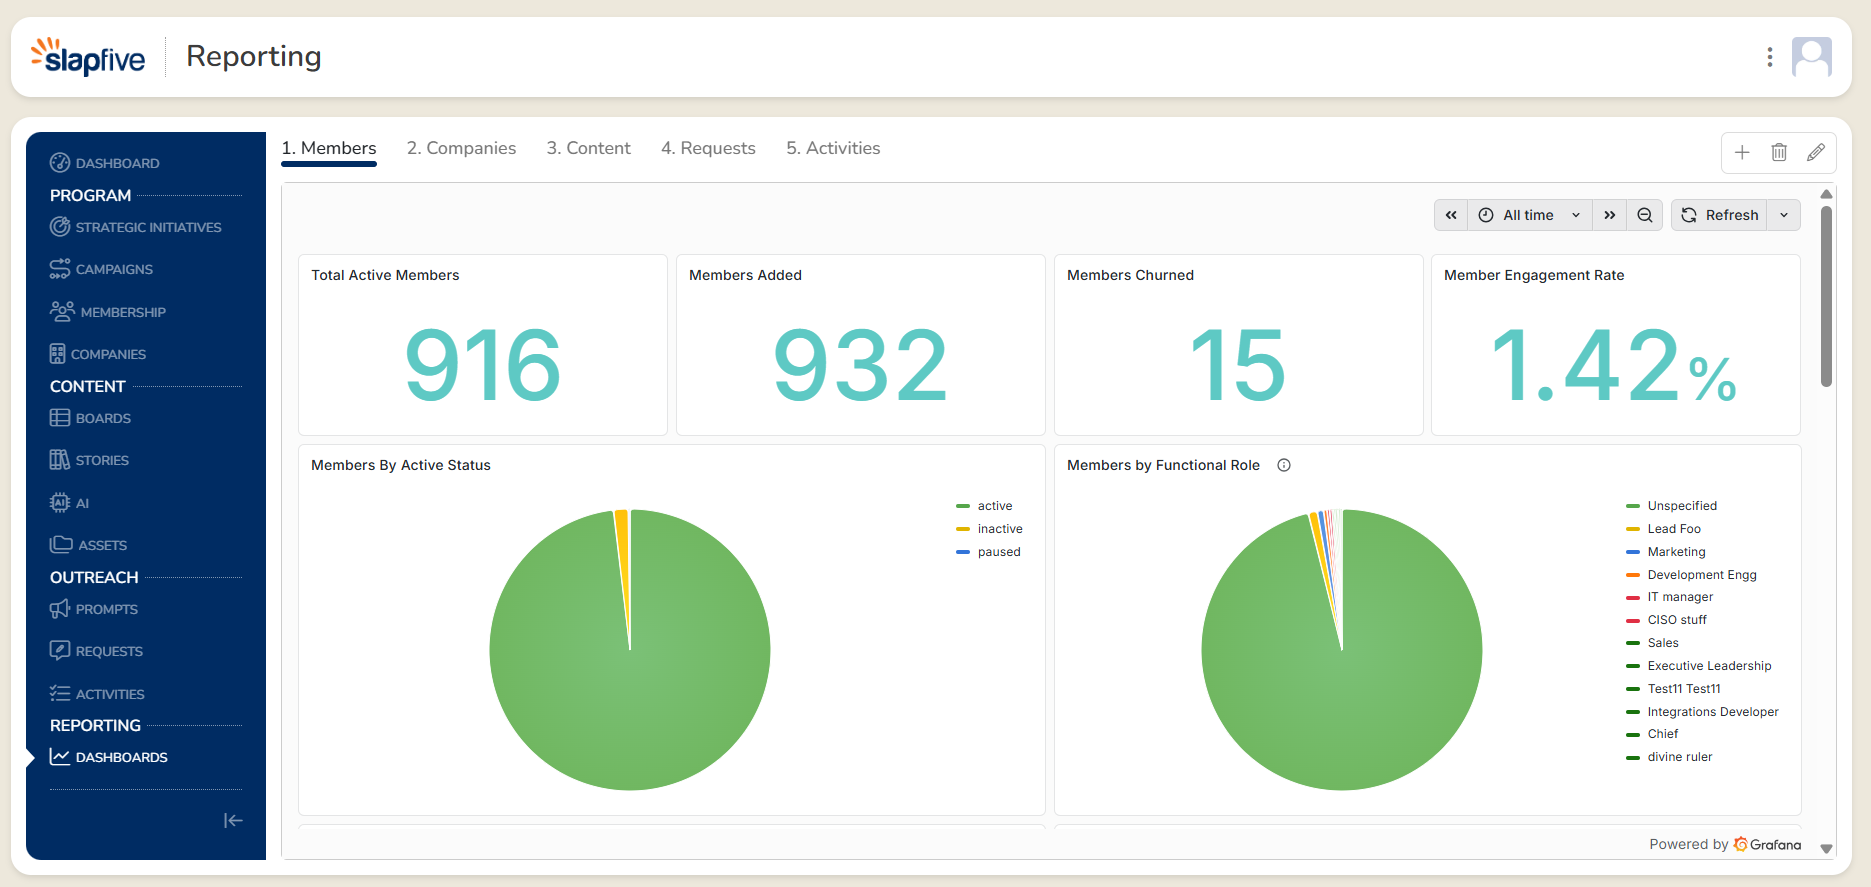The image size is (1871, 887).
Task: Switch to the 4. Requests tab
Action: coord(708,148)
